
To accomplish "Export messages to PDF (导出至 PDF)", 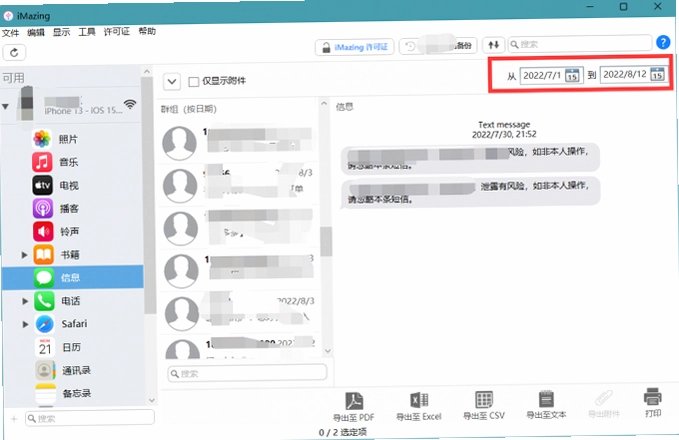I will [353, 406].
